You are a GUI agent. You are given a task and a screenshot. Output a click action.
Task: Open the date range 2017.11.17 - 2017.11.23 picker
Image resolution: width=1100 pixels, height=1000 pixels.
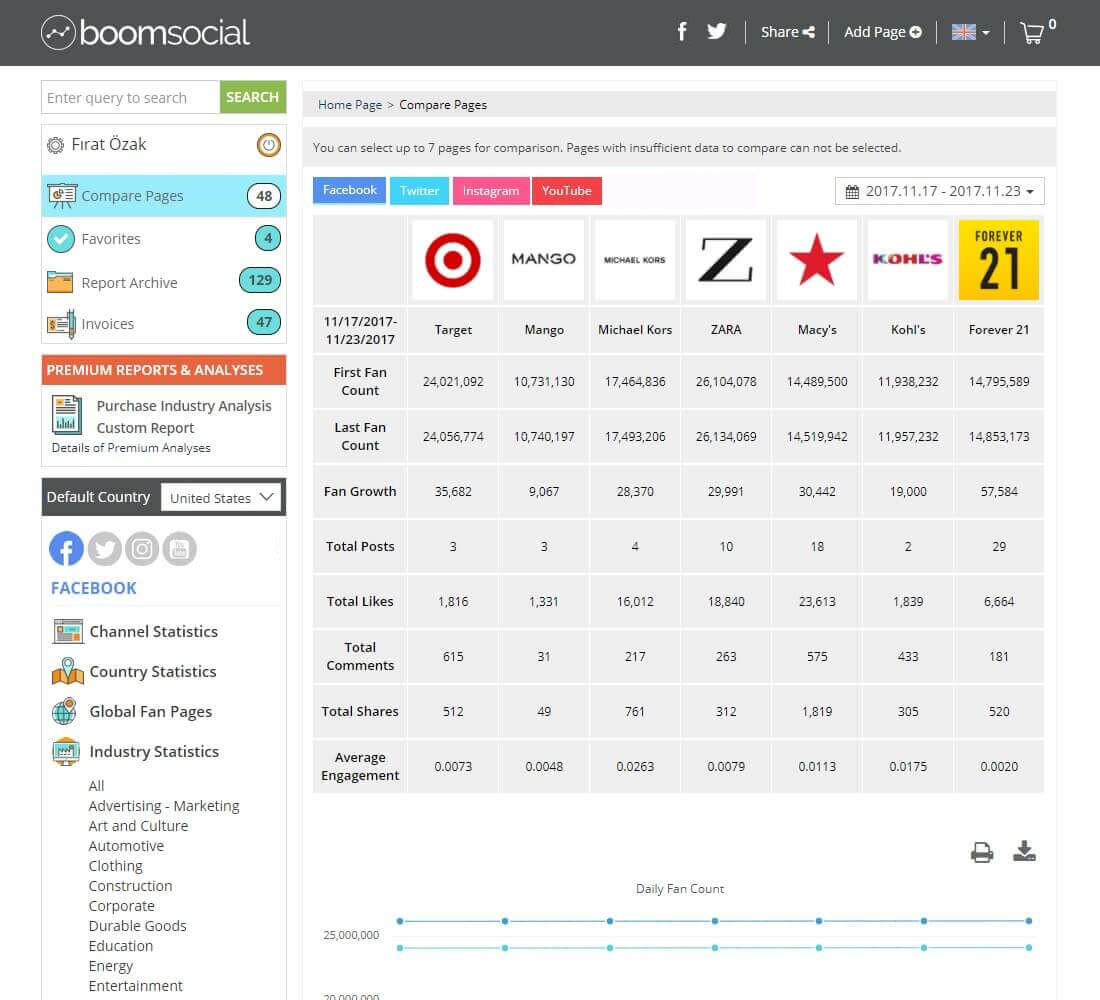pyautogui.click(x=939, y=192)
